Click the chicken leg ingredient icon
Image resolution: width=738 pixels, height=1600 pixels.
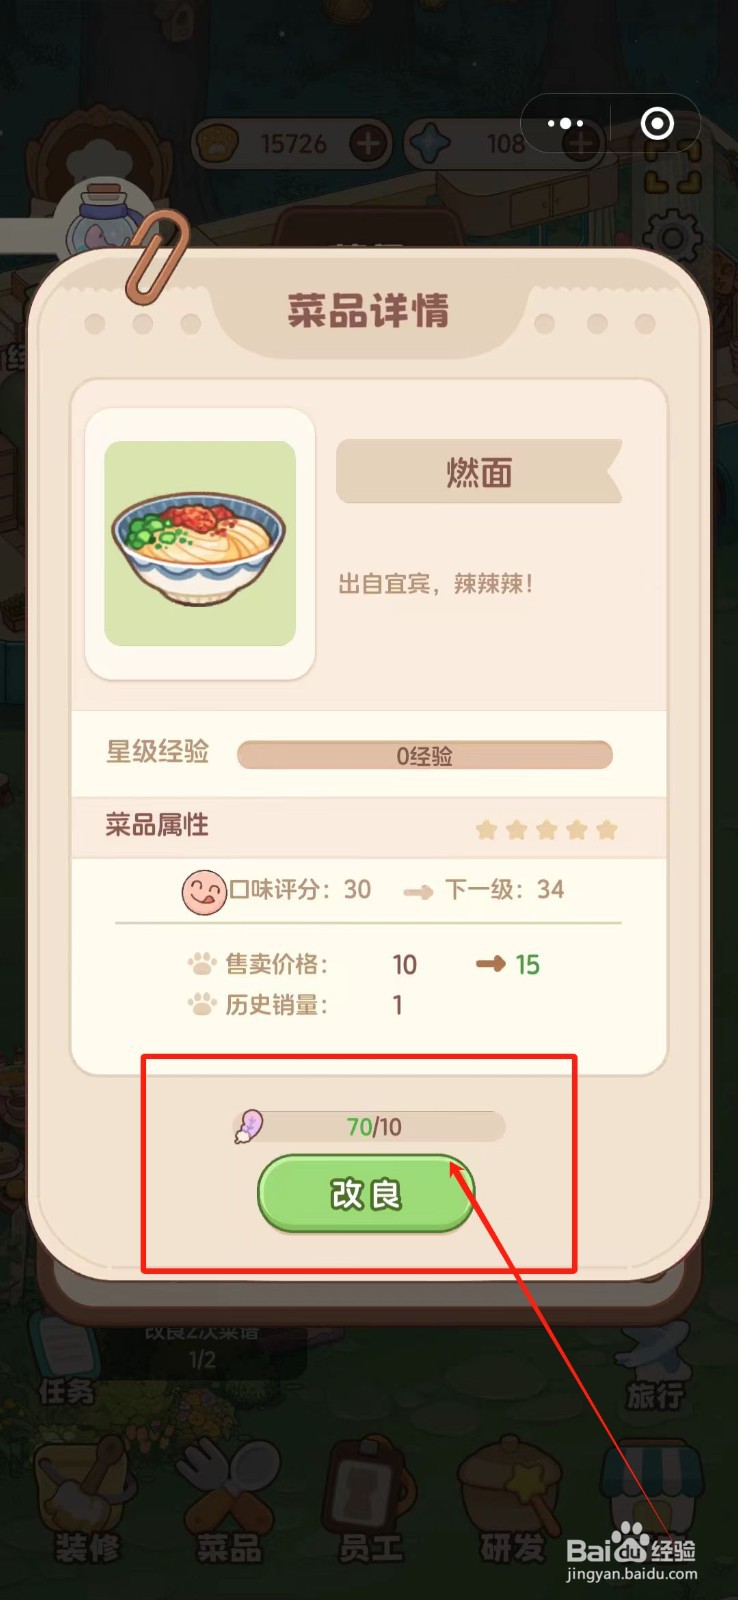click(x=248, y=1127)
